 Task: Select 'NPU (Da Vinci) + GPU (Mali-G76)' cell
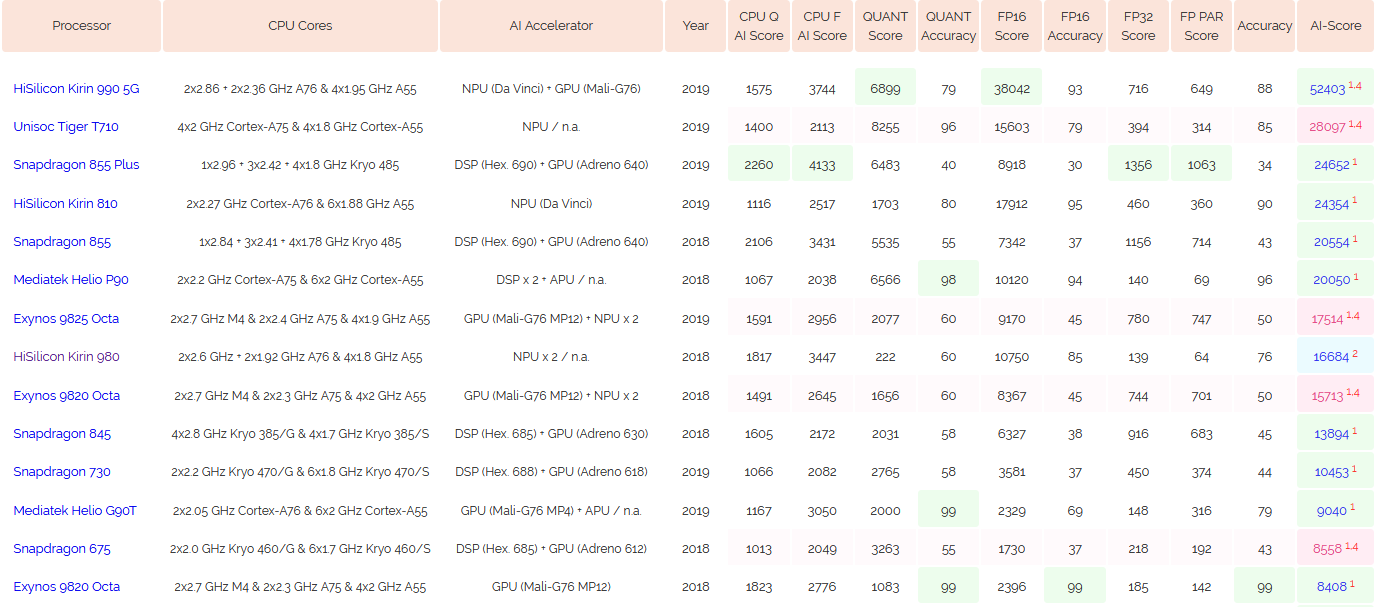point(551,89)
